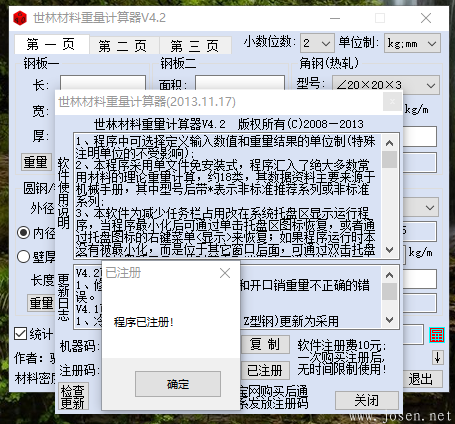Open the 单位制 kg;mm dropdown
Image resolution: width=455 pixels, height=424 pixels.
click(412, 43)
